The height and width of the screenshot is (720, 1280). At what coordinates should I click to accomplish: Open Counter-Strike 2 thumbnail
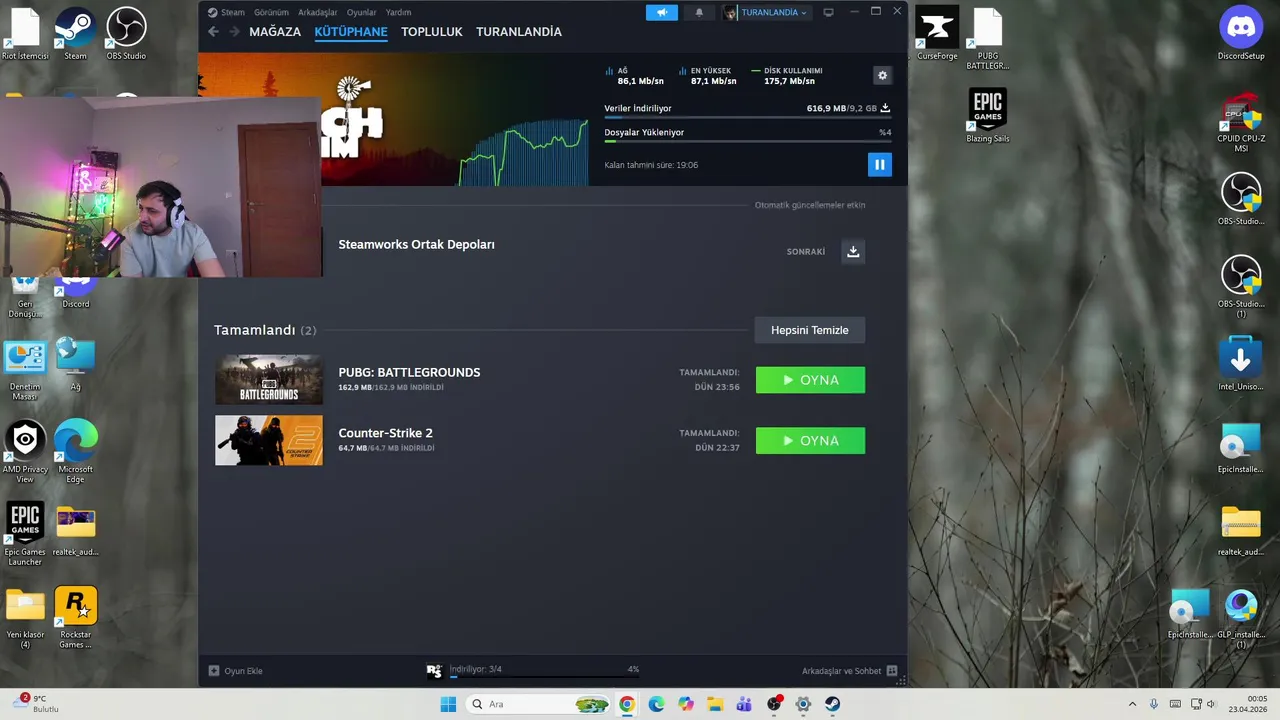tap(269, 441)
